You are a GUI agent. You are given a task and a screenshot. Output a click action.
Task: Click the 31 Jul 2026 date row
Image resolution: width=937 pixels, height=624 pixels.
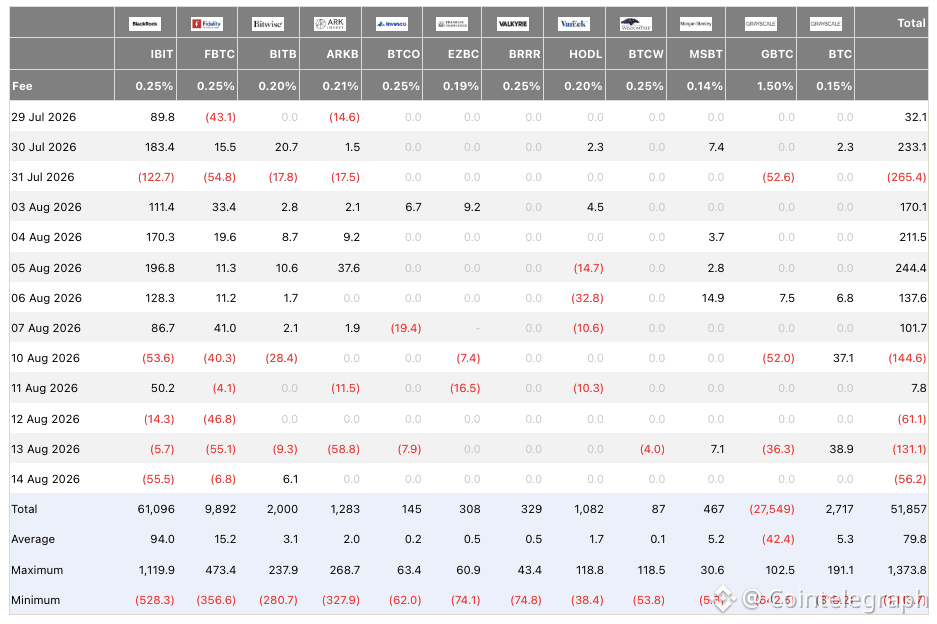(468, 177)
